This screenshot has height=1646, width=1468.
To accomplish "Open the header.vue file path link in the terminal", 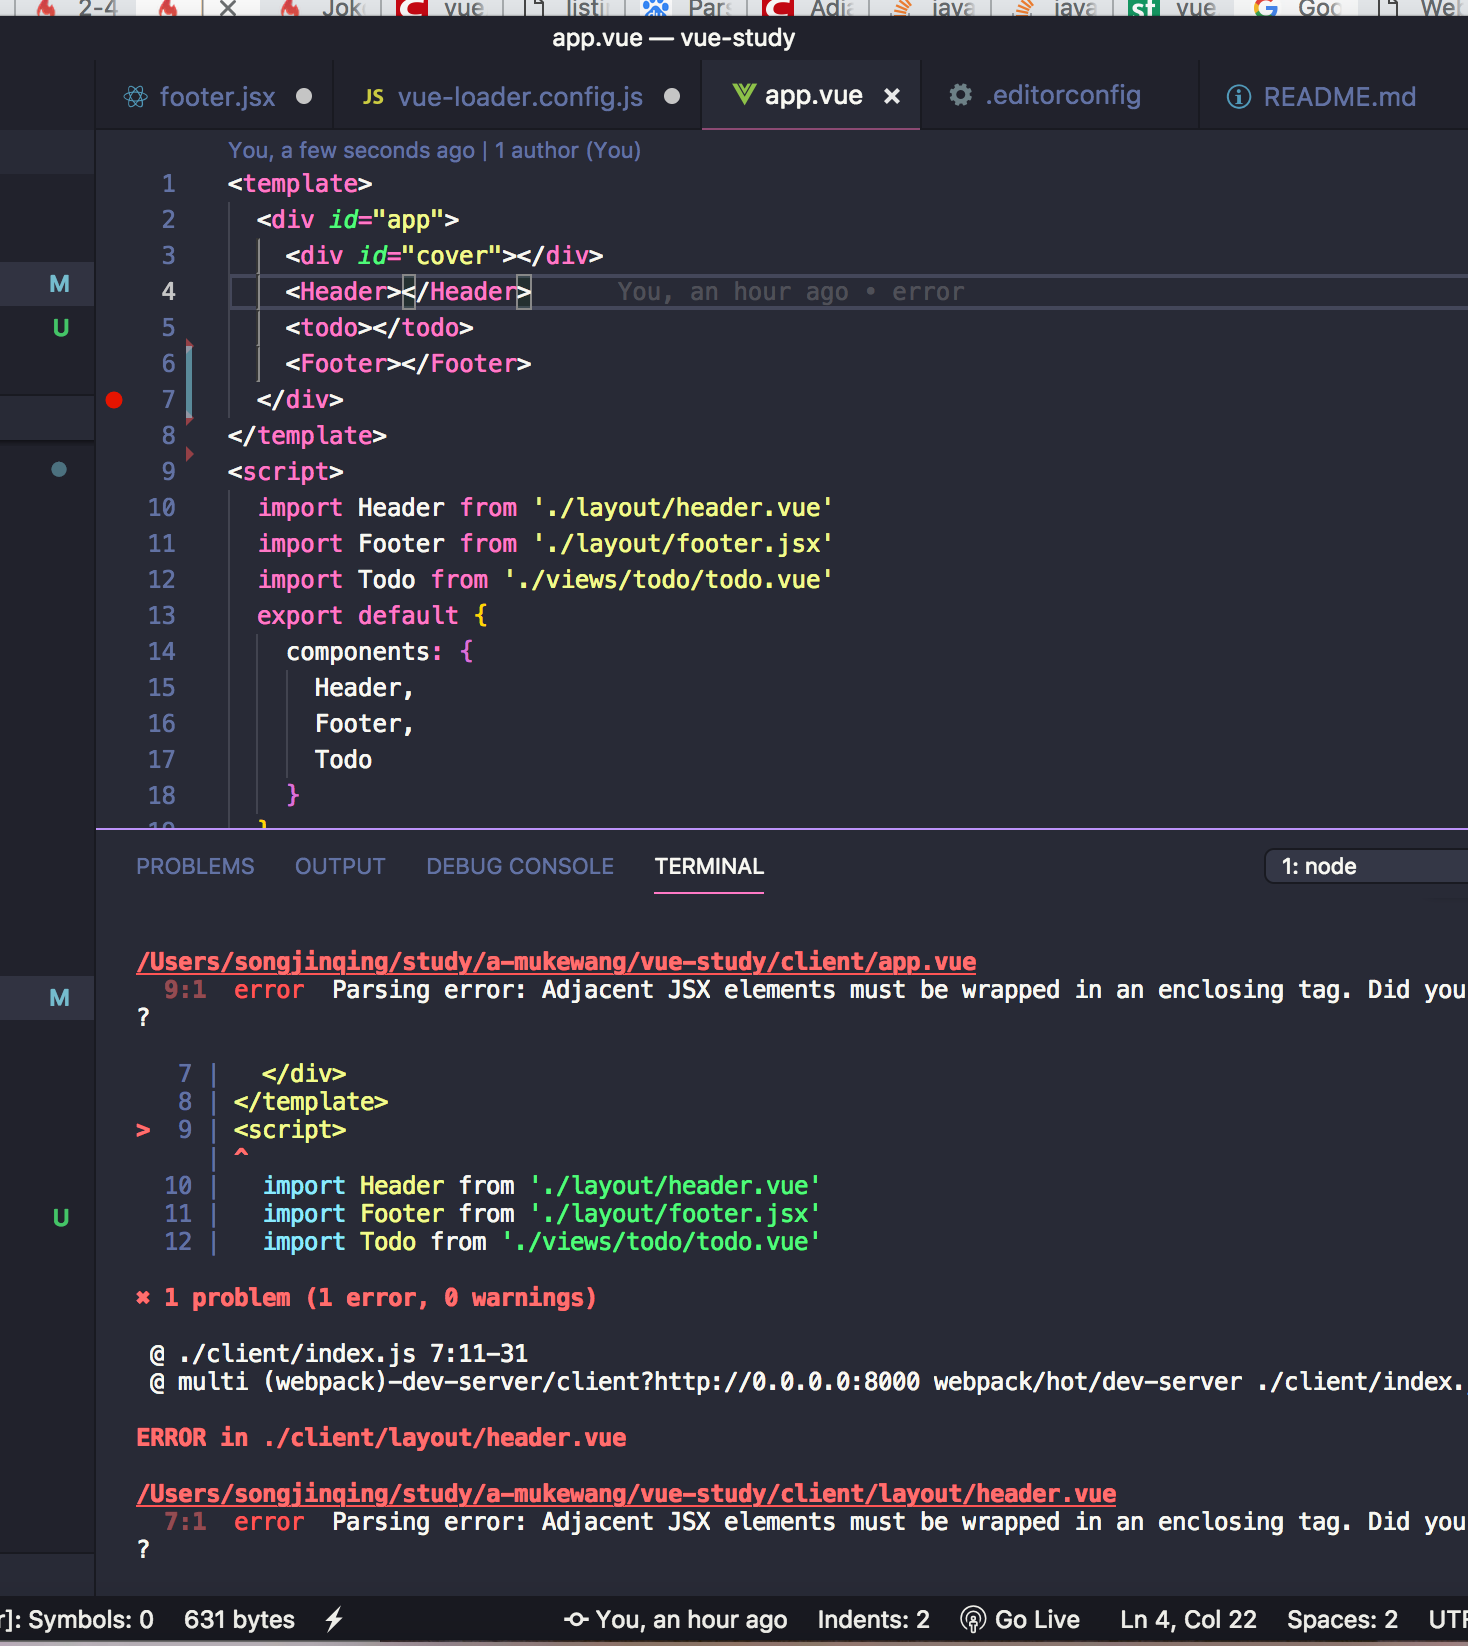I will click(x=625, y=1494).
